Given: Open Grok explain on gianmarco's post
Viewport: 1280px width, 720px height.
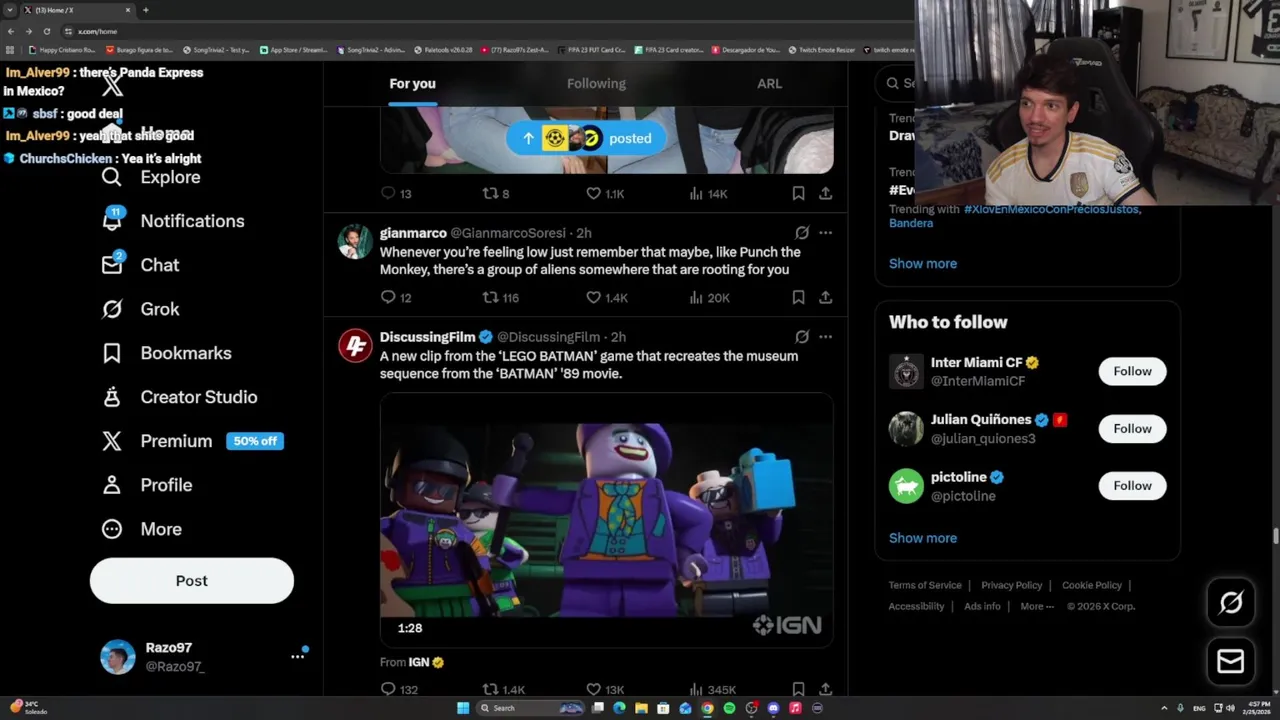Looking at the screenshot, I should pos(802,232).
